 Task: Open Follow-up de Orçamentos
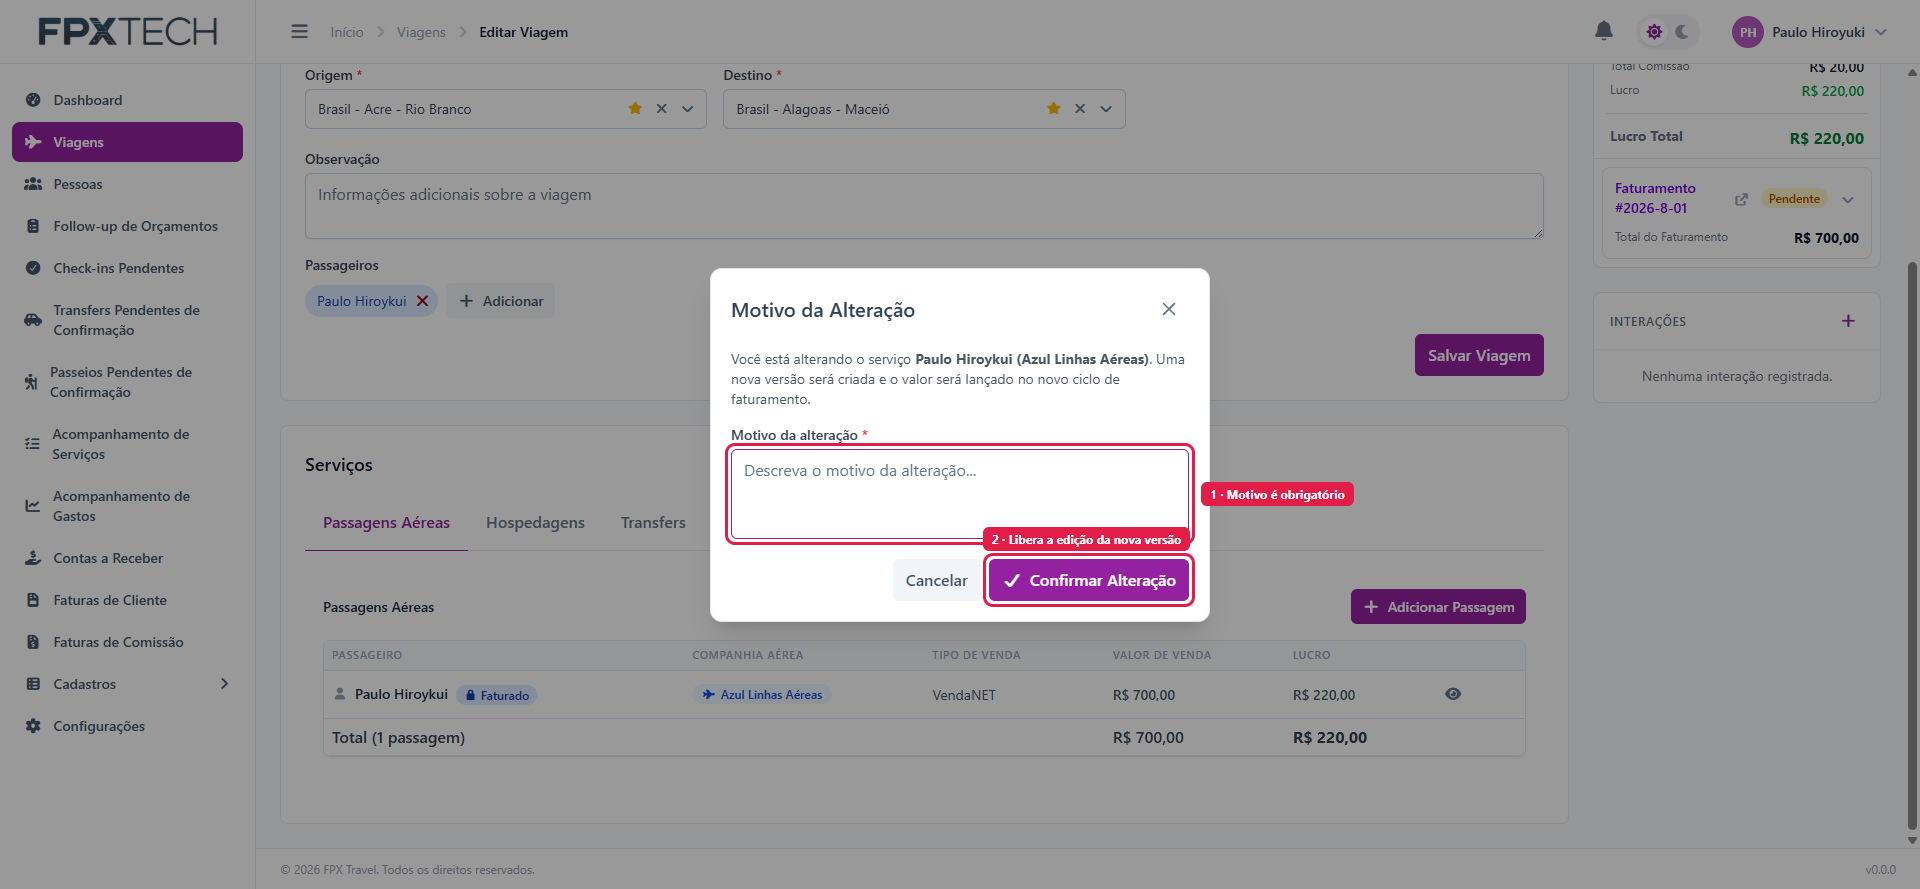tap(127, 226)
